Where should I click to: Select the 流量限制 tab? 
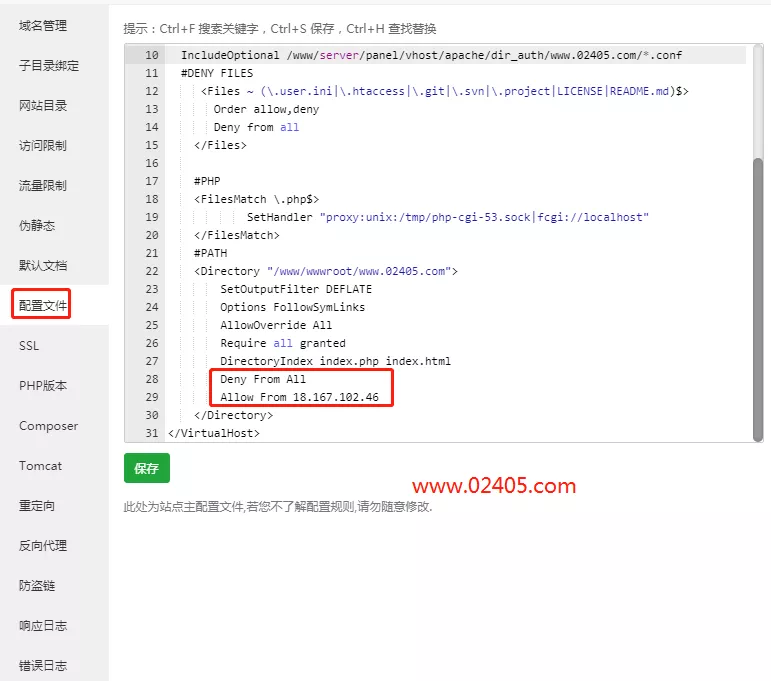pyautogui.click(x=43, y=186)
